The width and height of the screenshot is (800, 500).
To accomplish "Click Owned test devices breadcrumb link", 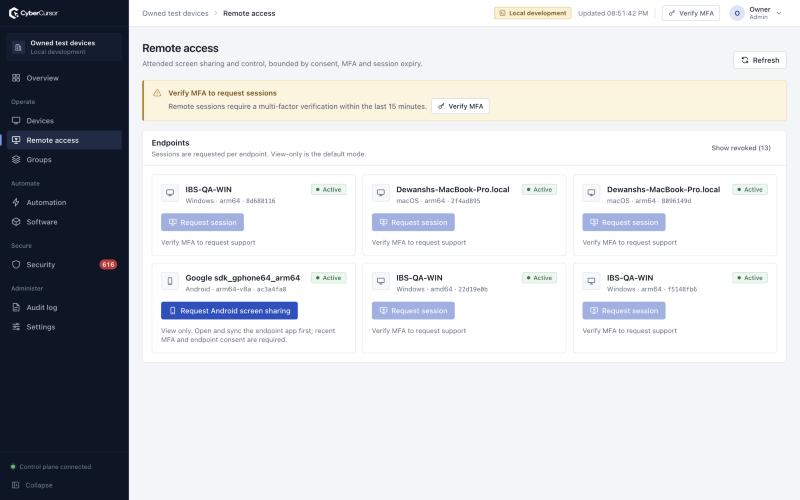I will 176,13.
